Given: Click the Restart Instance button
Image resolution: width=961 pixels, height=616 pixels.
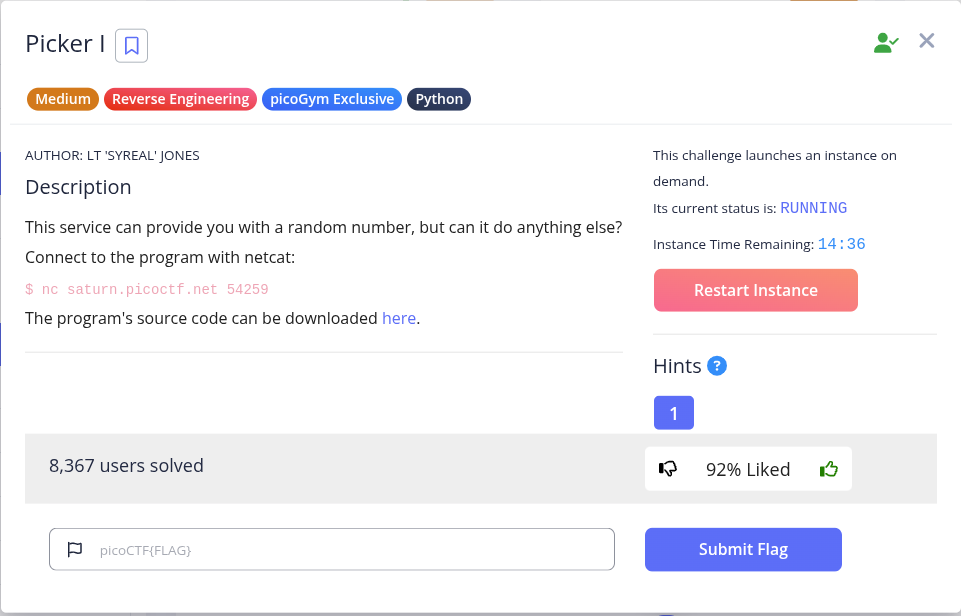Looking at the screenshot, I should tap(756, 290).
